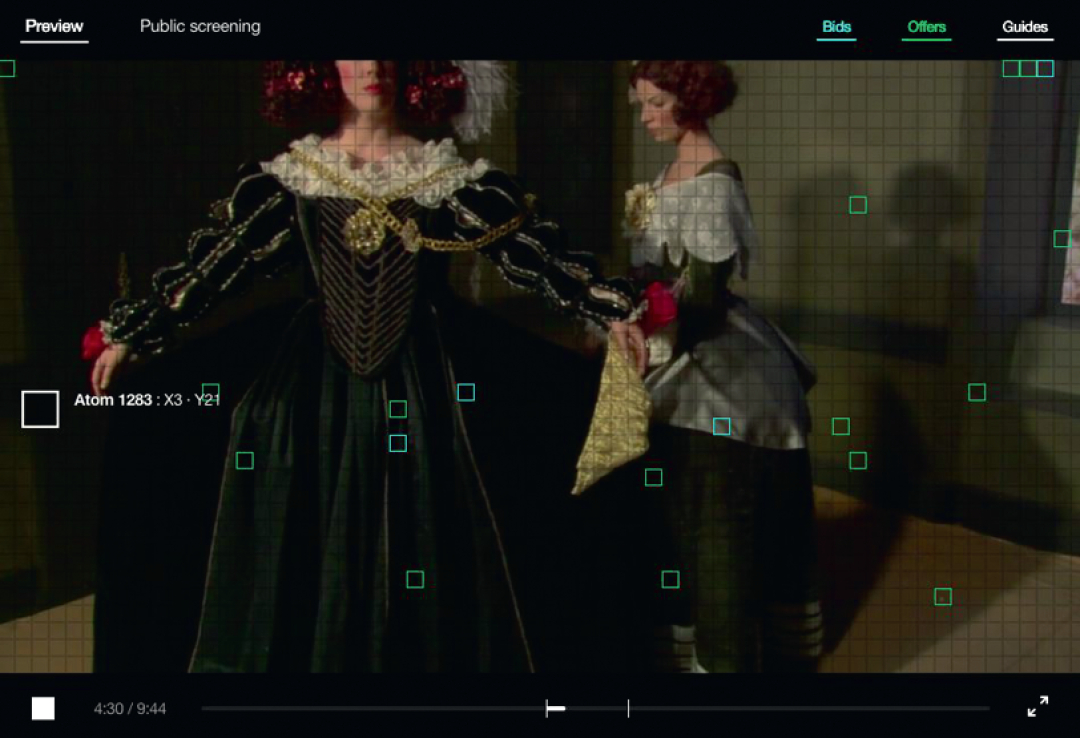Image resolution: width=1080 pixels, height=738 pixels.
Task: Toggle the Bids overlay
Action: coord(836,27)
